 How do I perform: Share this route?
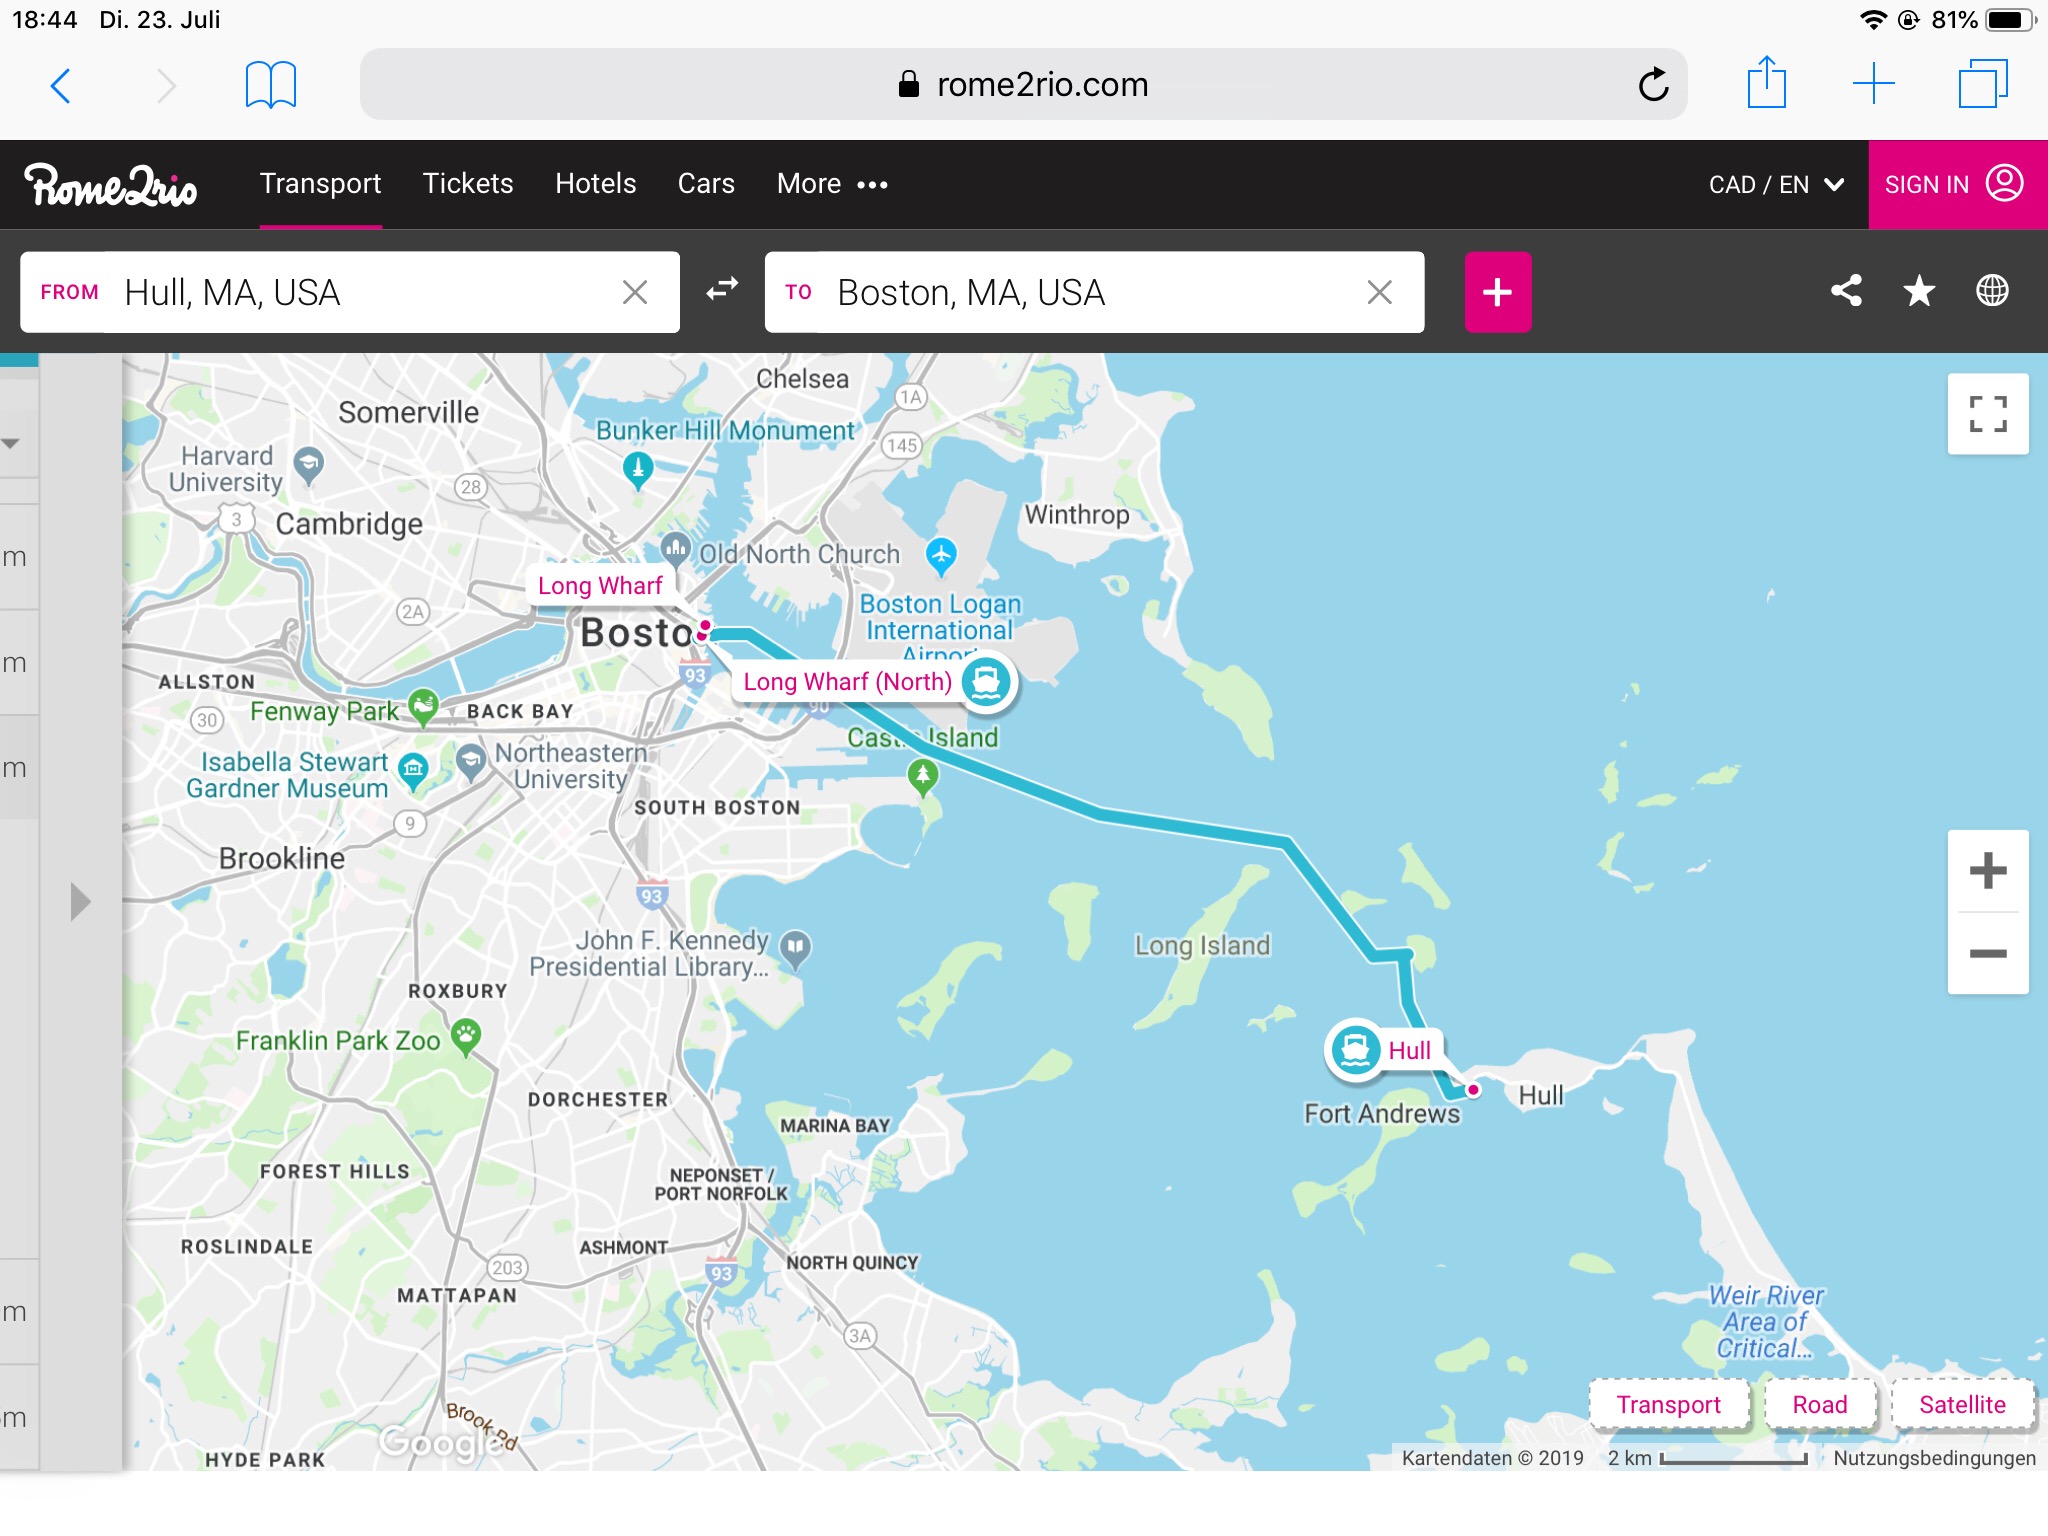[x=1846, y=291]
